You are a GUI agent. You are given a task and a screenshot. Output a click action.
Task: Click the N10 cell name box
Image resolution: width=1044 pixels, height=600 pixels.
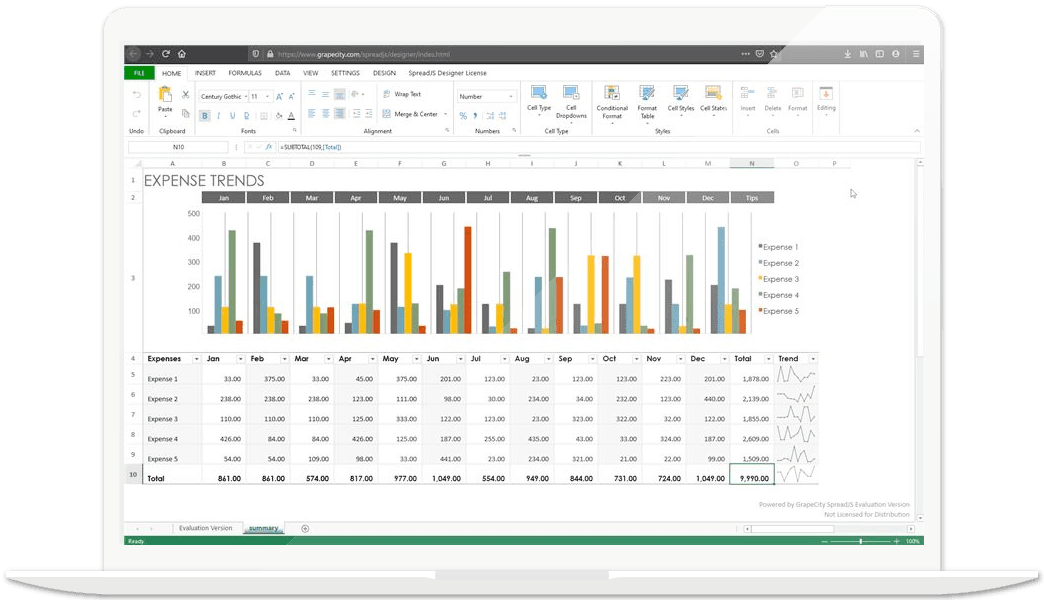point(178,147)
